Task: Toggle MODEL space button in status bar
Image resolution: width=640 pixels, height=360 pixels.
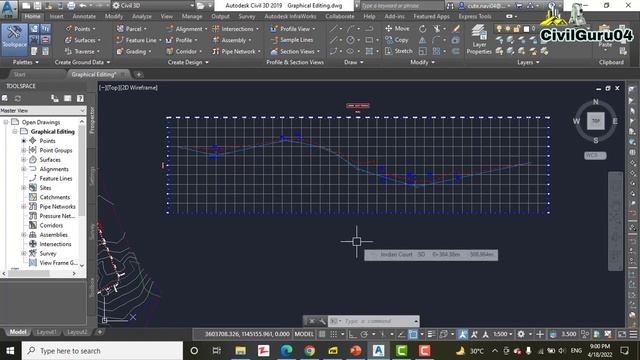Action: [304, 334]
